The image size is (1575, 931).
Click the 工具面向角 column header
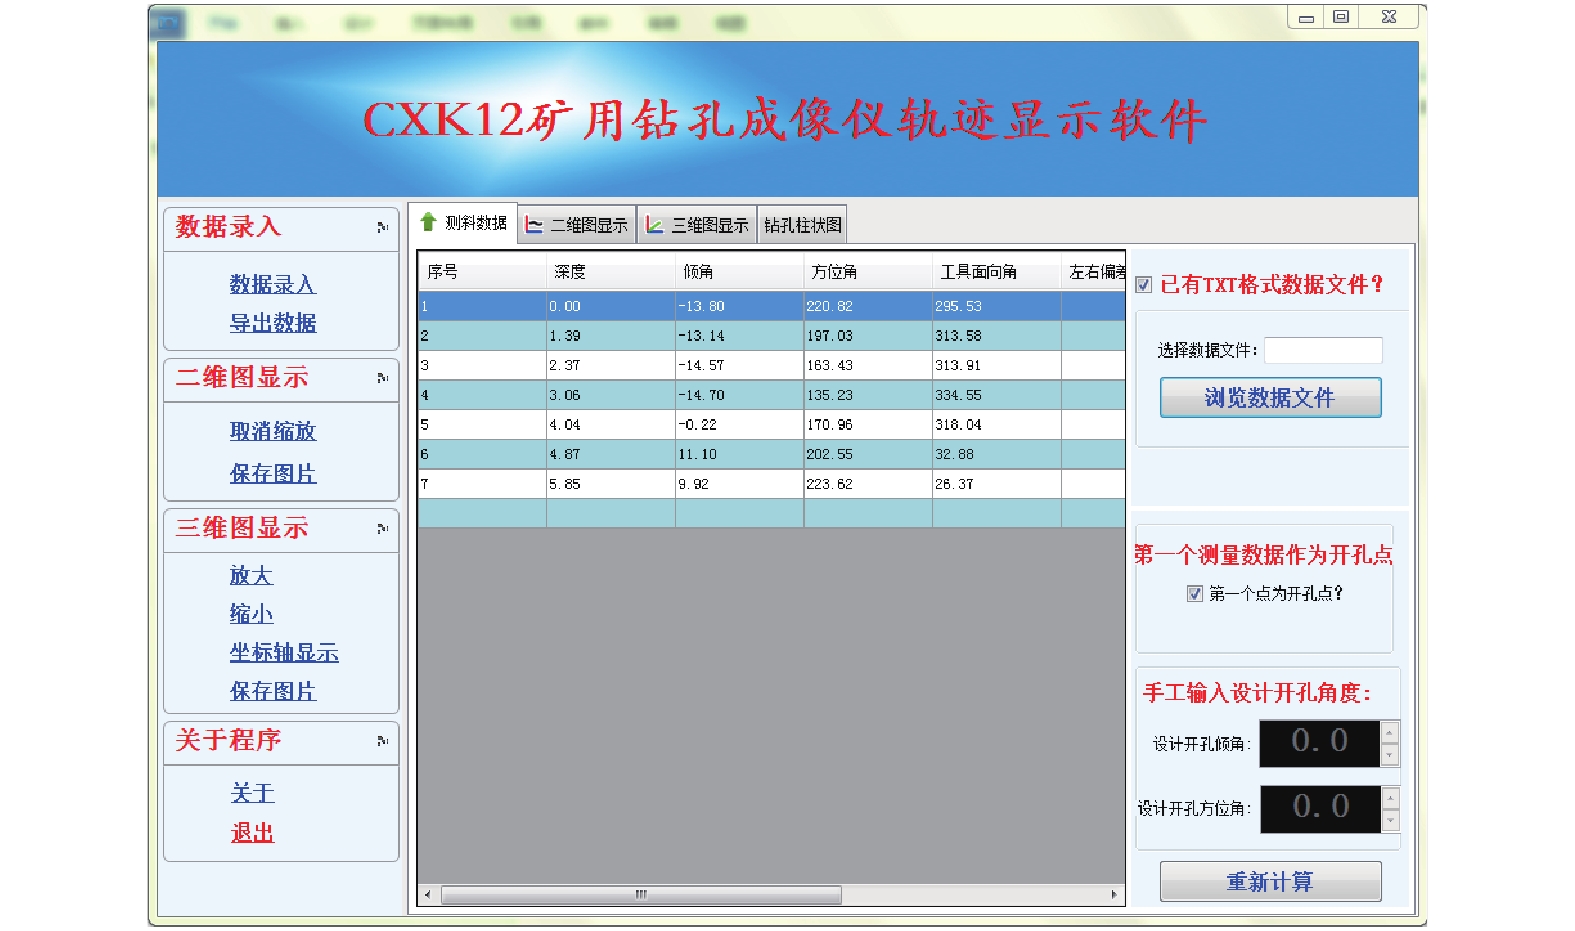996,272
